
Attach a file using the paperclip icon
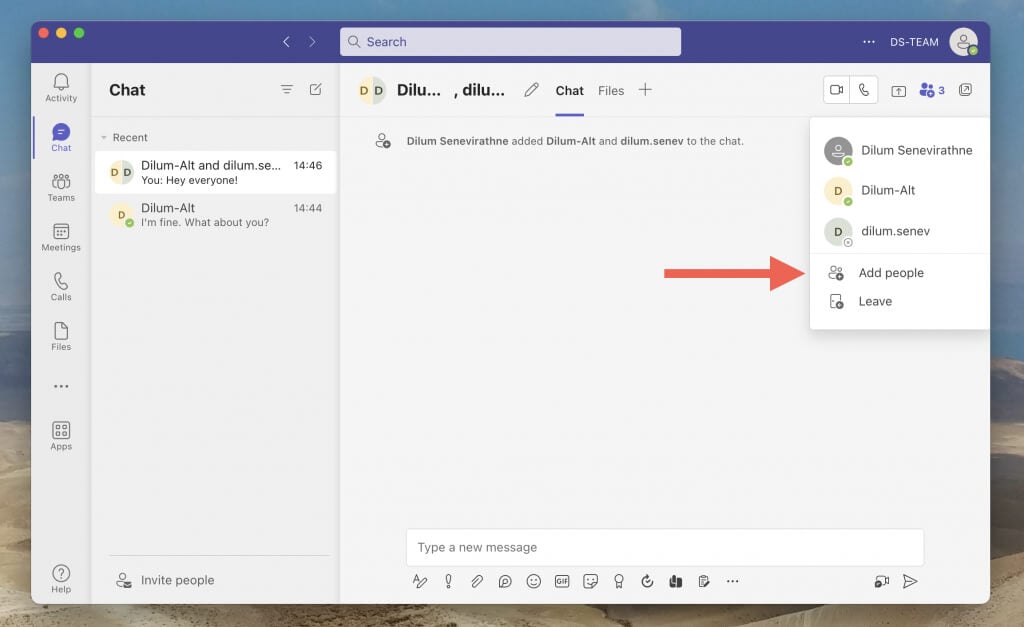click(x=477, y=581)
